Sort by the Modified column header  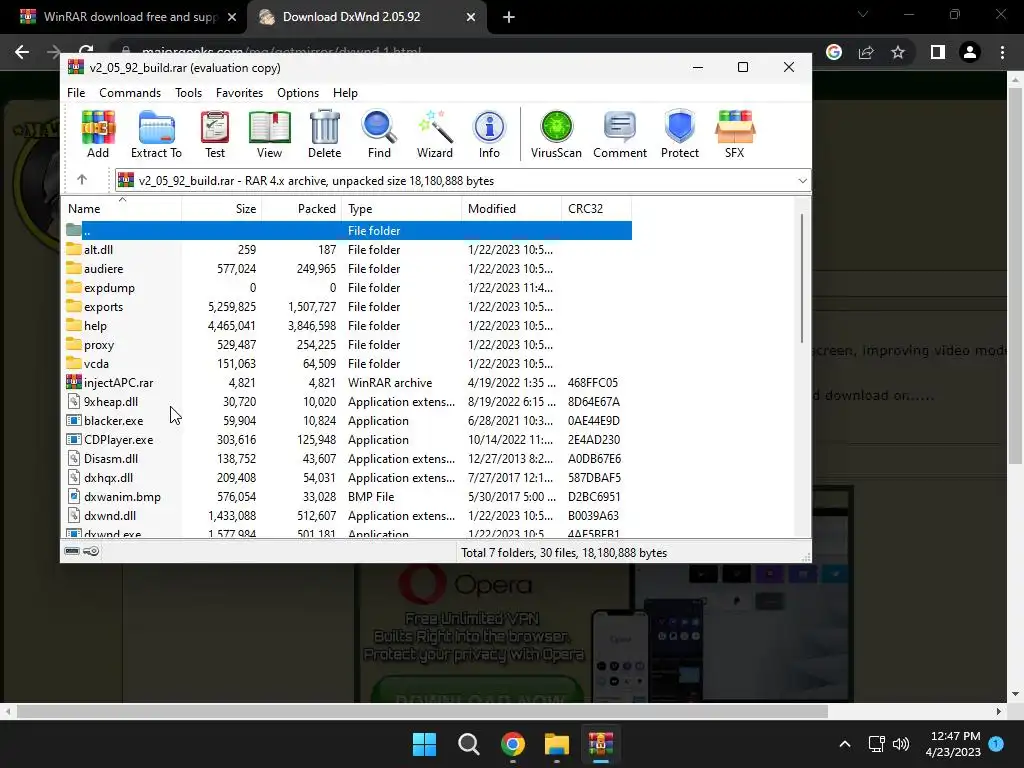coord(511,209)
